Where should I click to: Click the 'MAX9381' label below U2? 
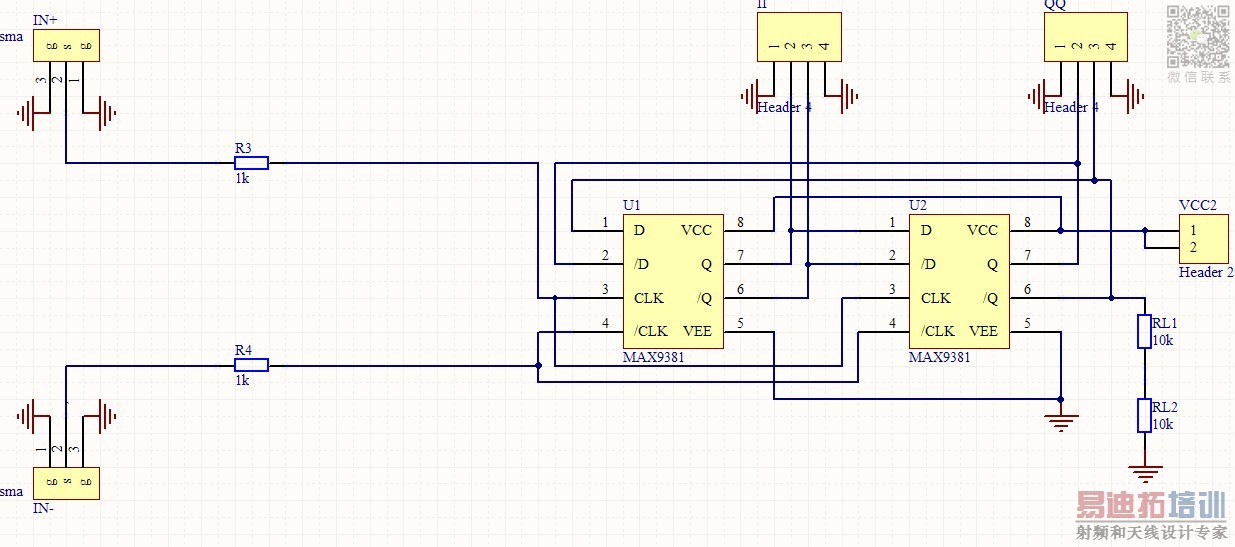pos(939,357)
